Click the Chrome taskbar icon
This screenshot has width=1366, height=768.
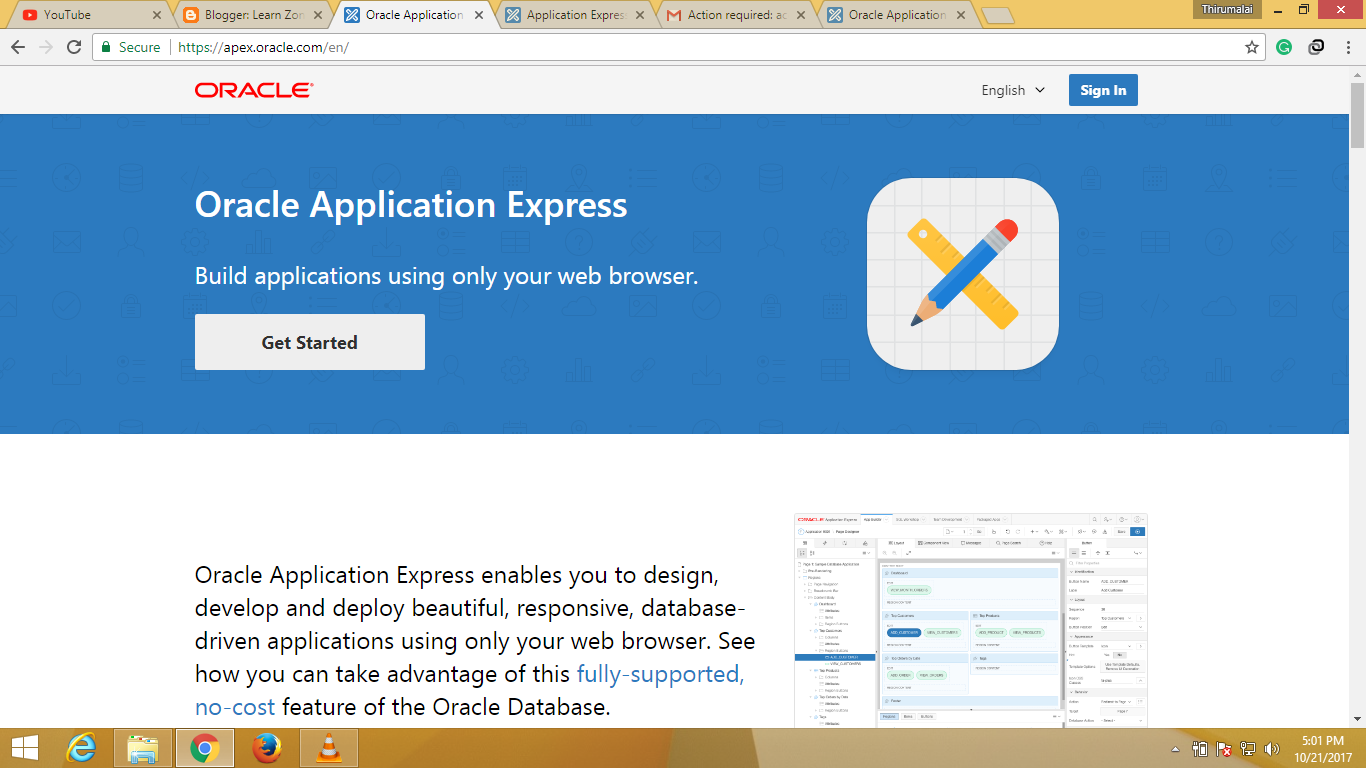tap(205, 748)
